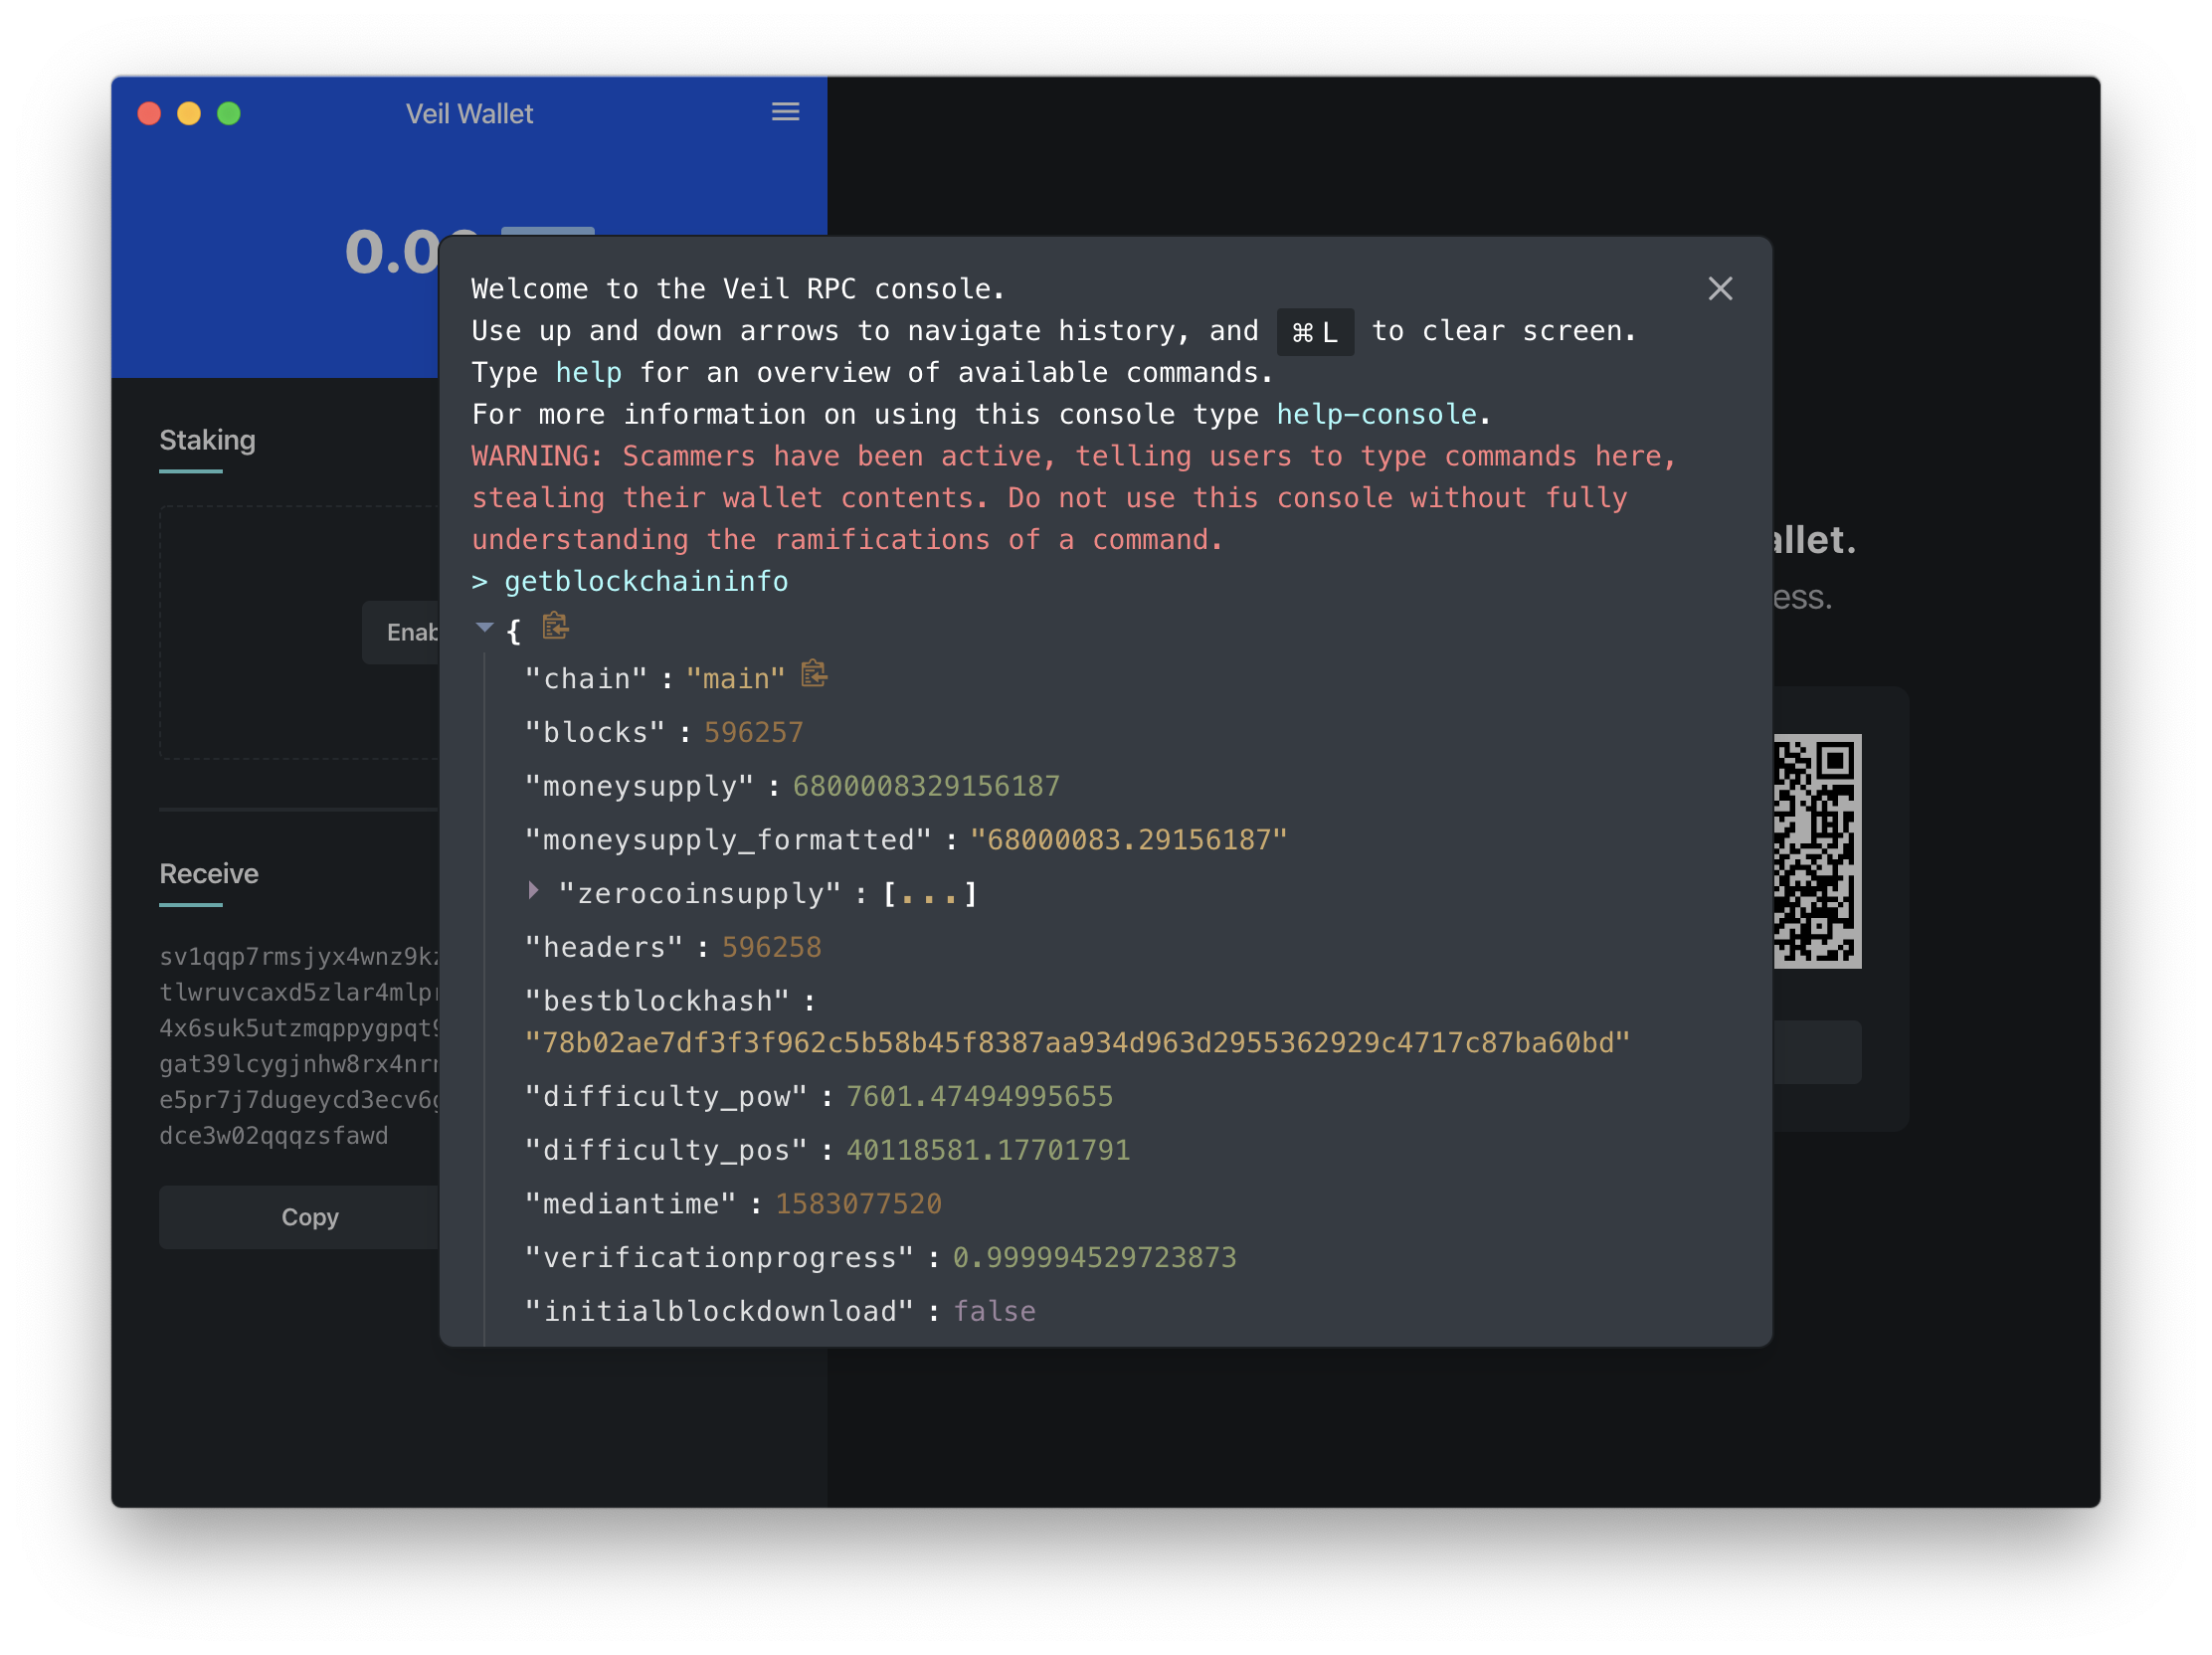Select the headers value 596258

click(x=771, y=948)
